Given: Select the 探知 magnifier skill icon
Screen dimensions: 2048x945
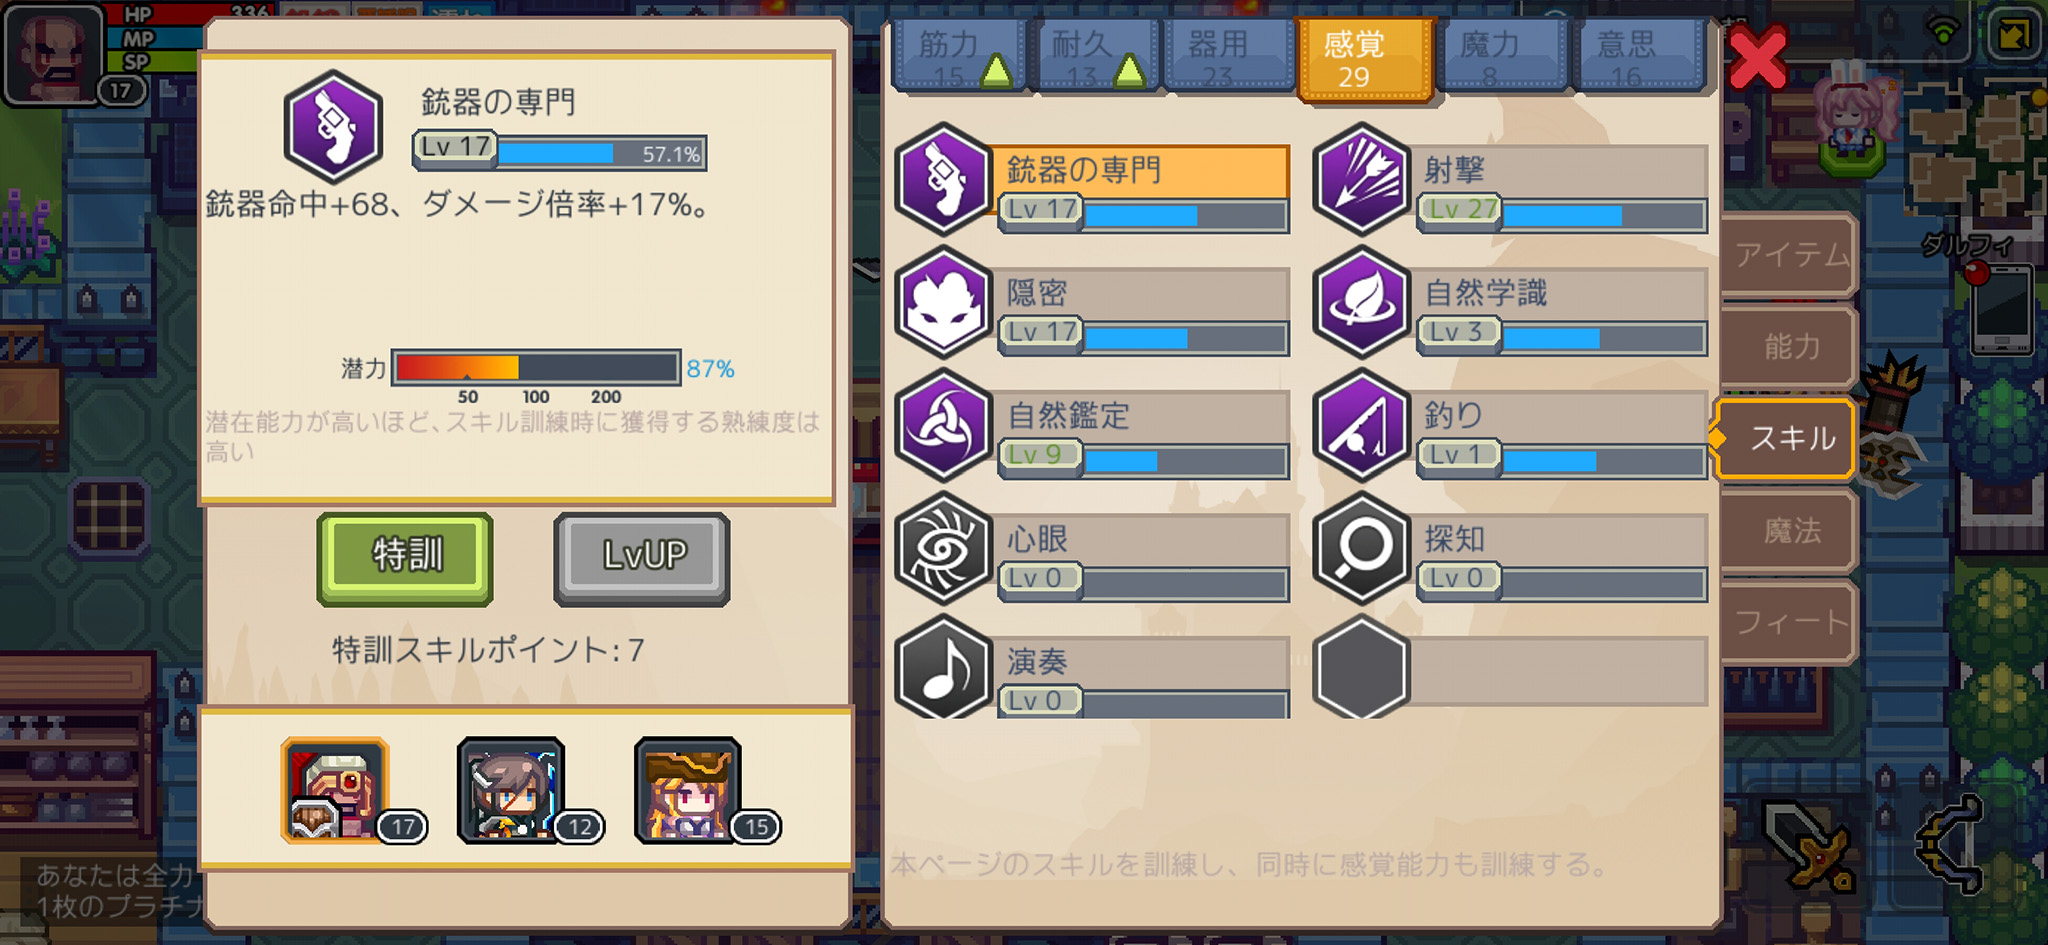Looking at the screenshot, I should tap(1361, 549).
